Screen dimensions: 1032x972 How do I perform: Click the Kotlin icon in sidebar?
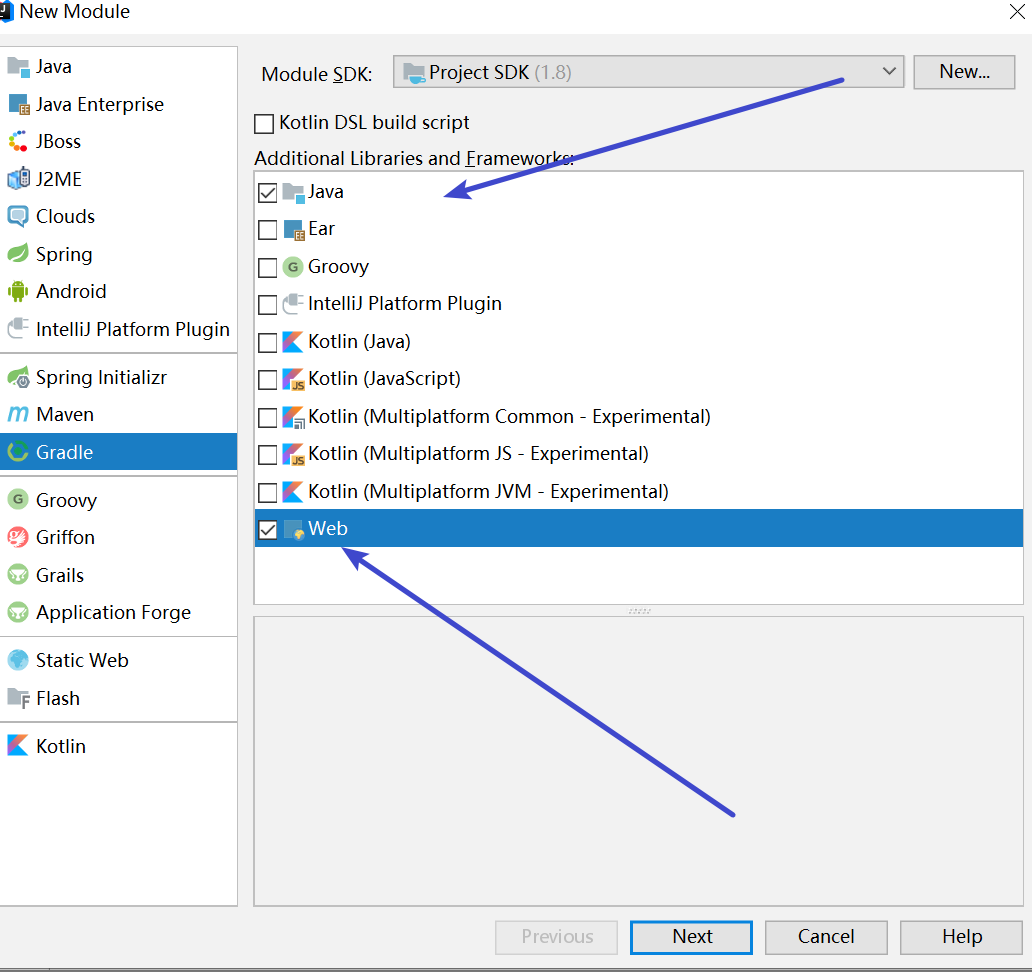click(x=18, y=746)
